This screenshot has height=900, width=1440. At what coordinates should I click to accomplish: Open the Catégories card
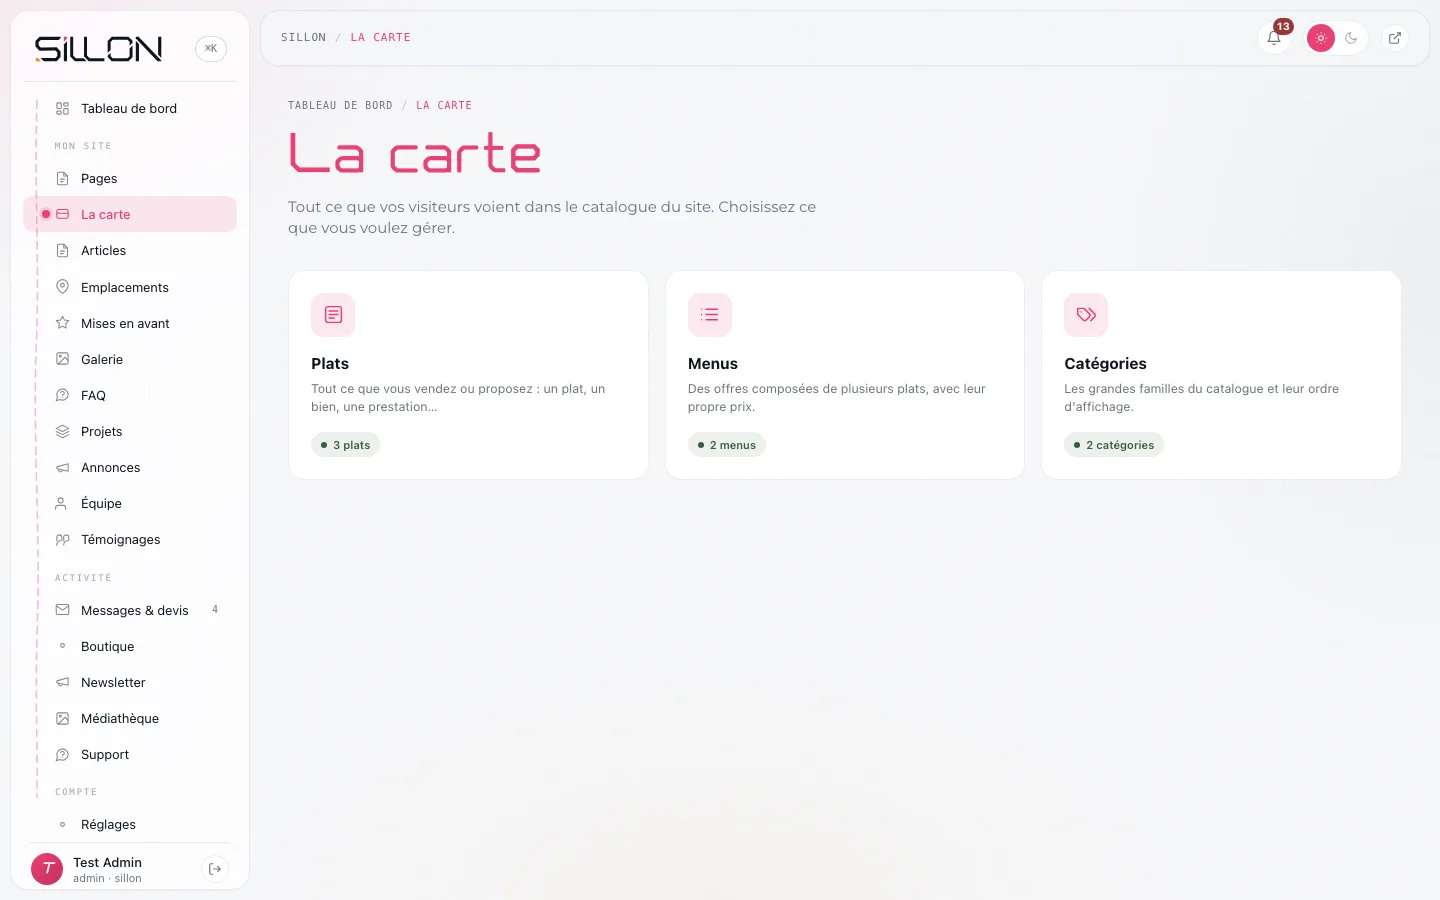click(x=1221, y=375)
